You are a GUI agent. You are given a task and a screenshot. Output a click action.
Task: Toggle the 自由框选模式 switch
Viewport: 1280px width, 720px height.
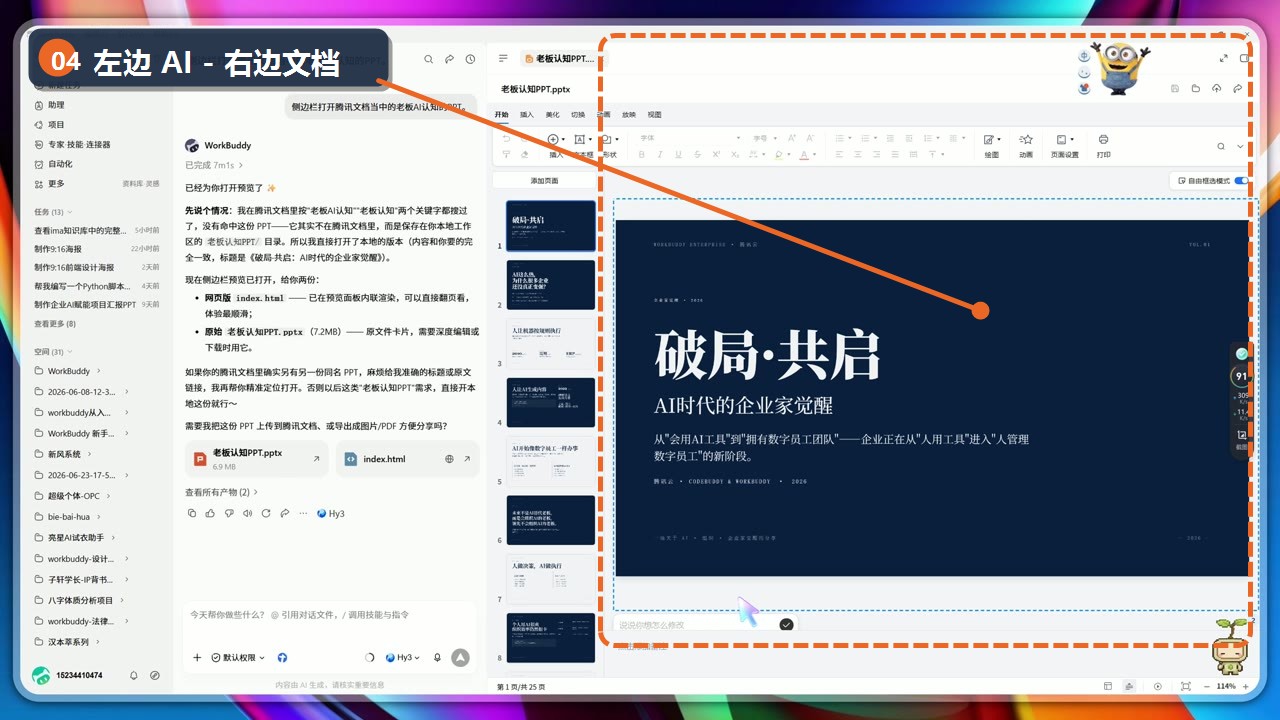pyautogui.click(x=1241, y=181)
